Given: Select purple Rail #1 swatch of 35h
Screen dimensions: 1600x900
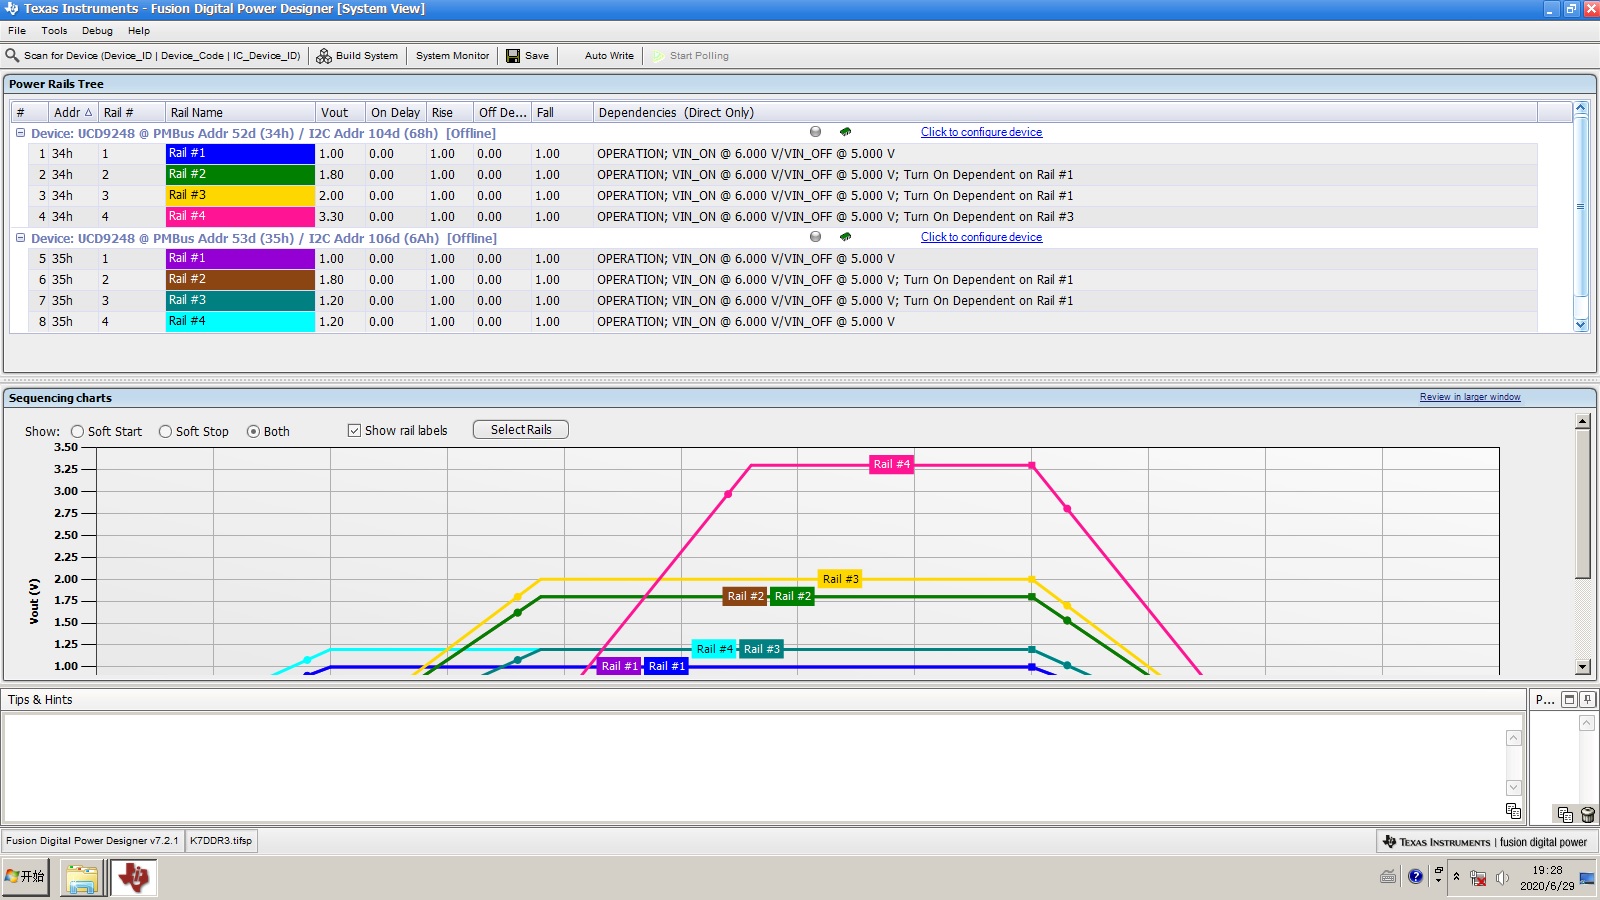Looking at the screenshot, I should tap(240, 259).
